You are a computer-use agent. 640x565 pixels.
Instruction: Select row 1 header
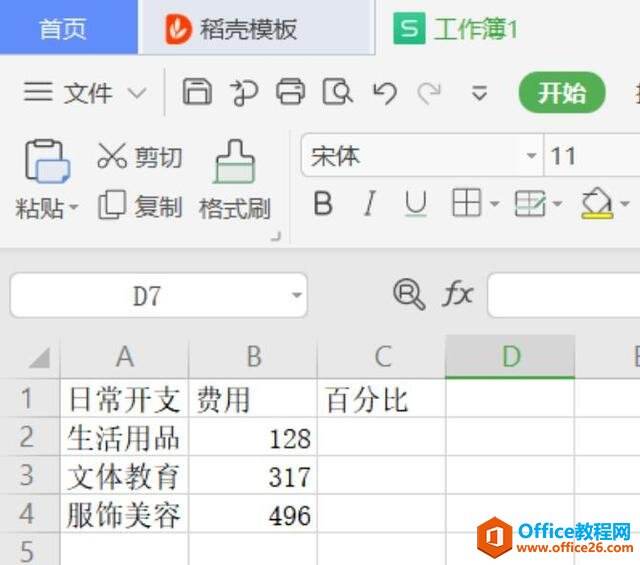coord(29,398)
